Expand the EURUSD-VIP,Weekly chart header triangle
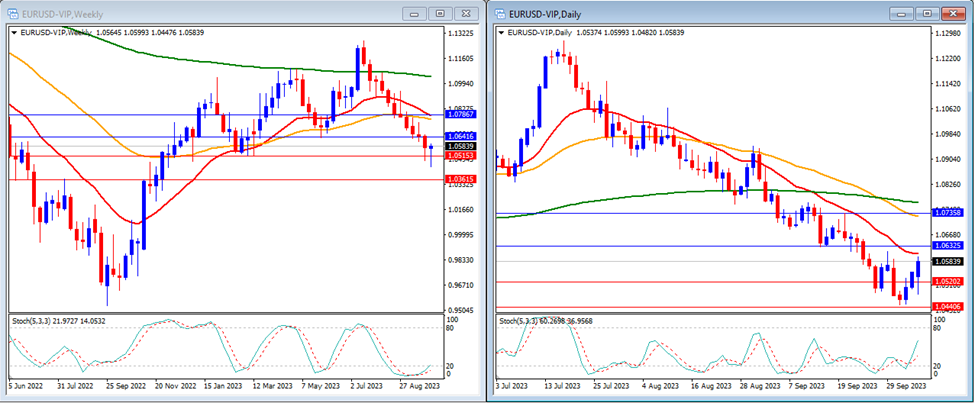This screenshot has height=403, width=975. (x=12, y=32)
